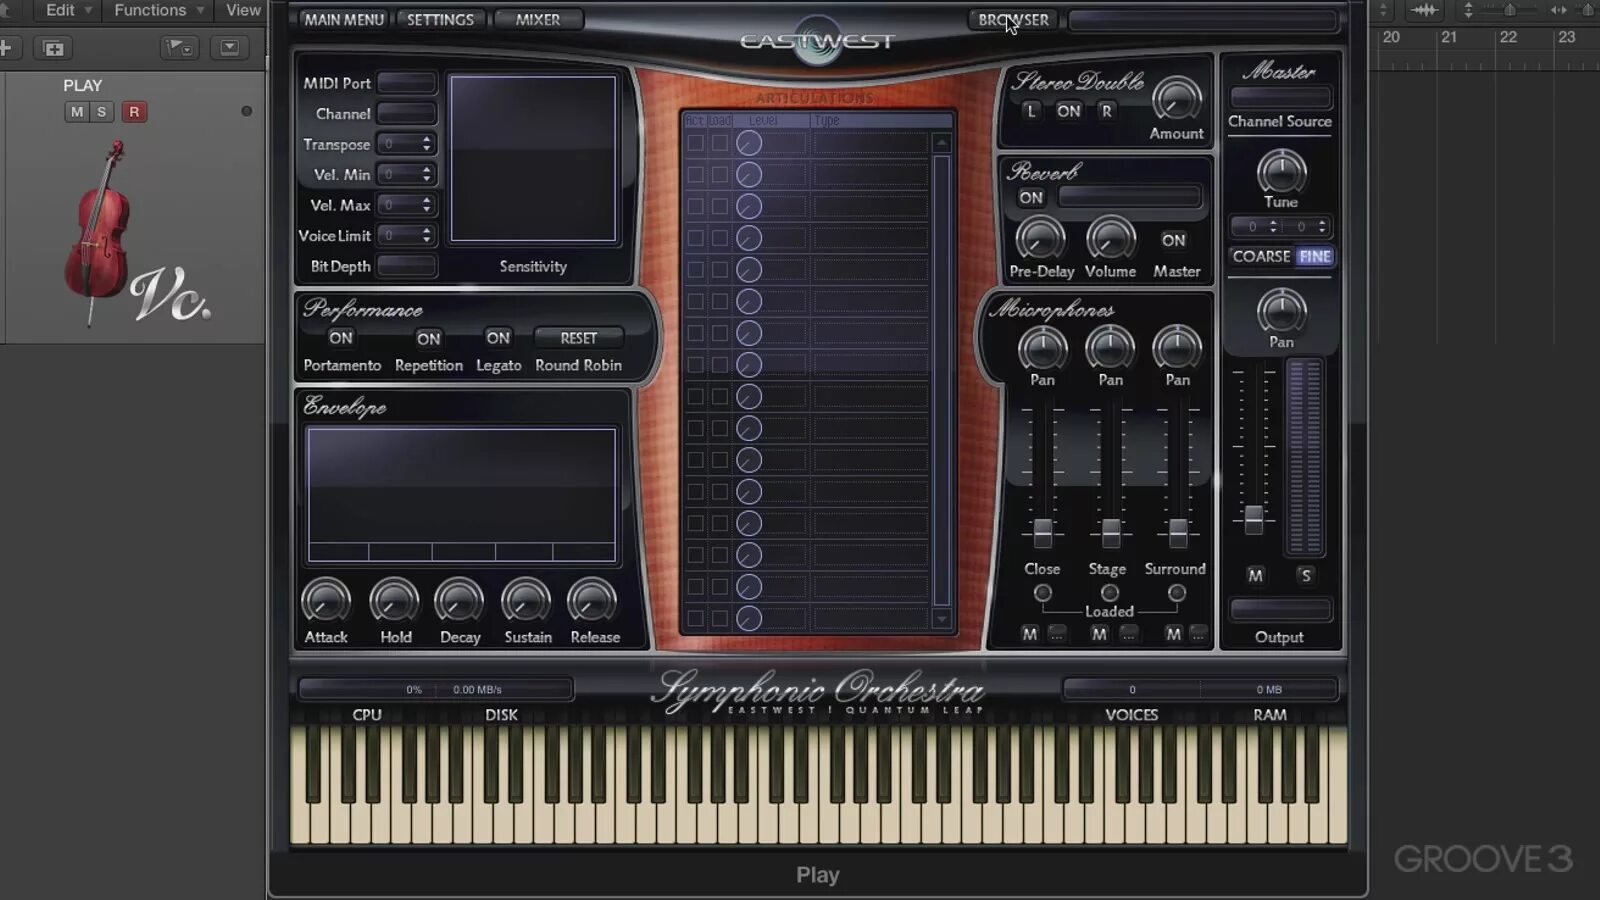Open the Output dropdown
1600x900 pixels.
coord(1280,609)
